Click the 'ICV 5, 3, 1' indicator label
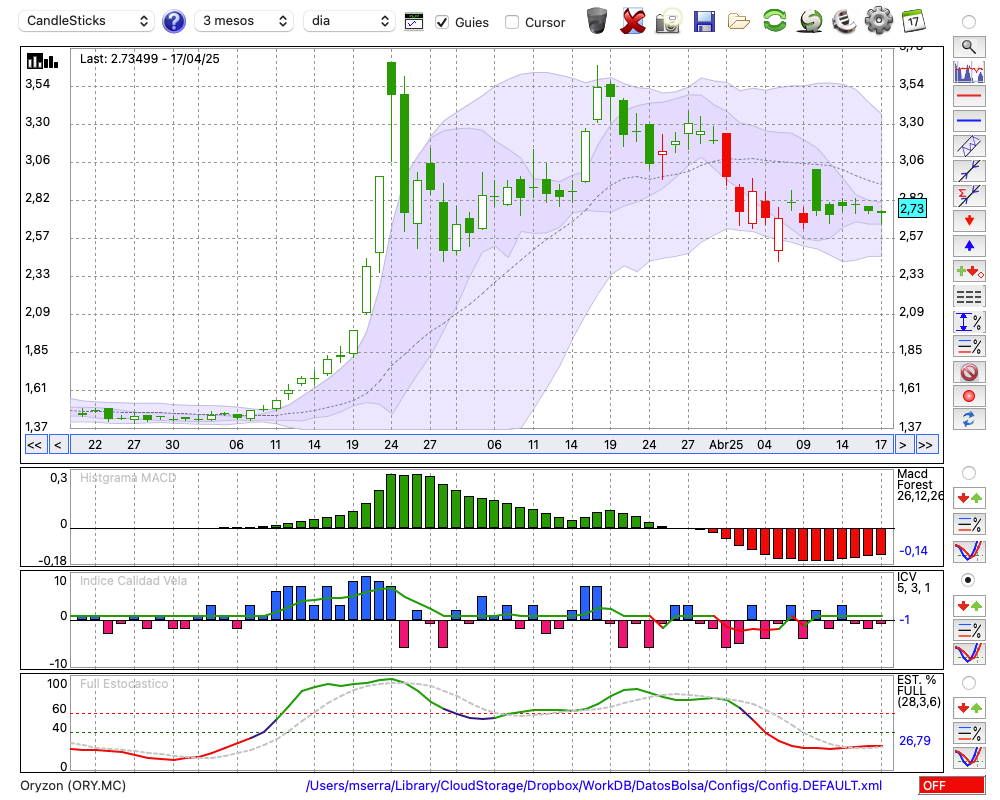This screenshot has height=800, width=1000. (x=913, y=582)
